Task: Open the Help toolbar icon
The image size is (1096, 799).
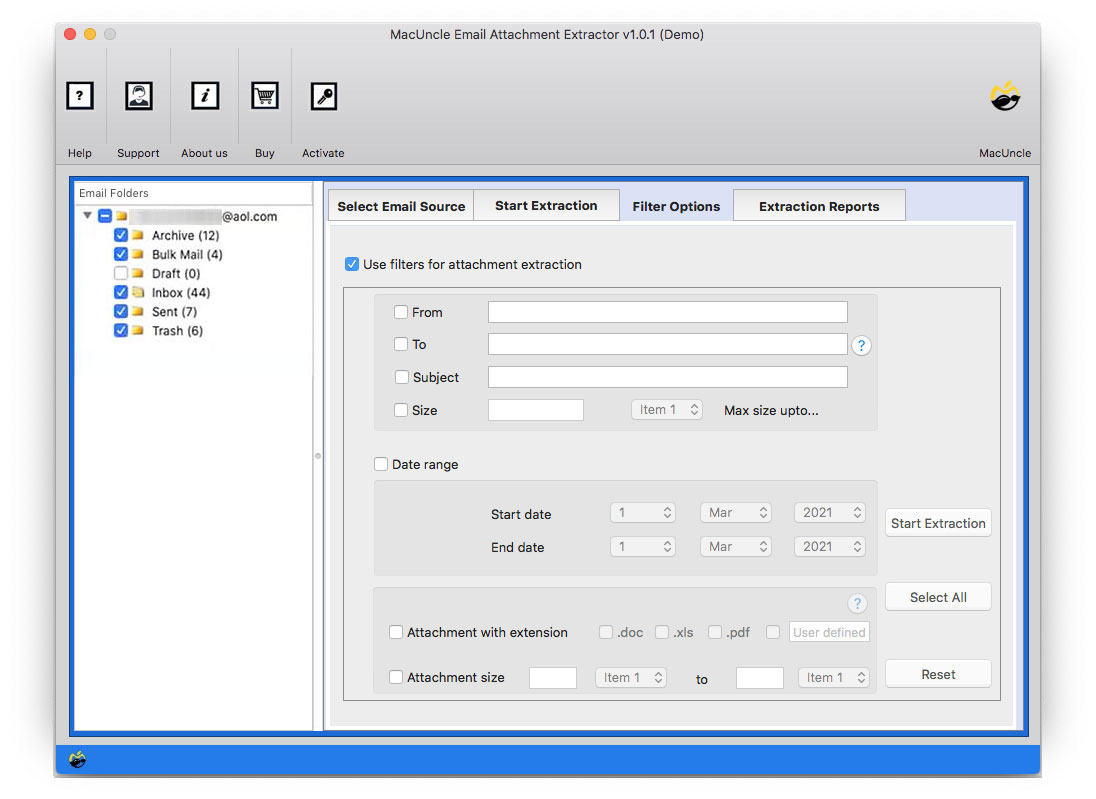Action: pyautogui.click(x=80, y=96)
